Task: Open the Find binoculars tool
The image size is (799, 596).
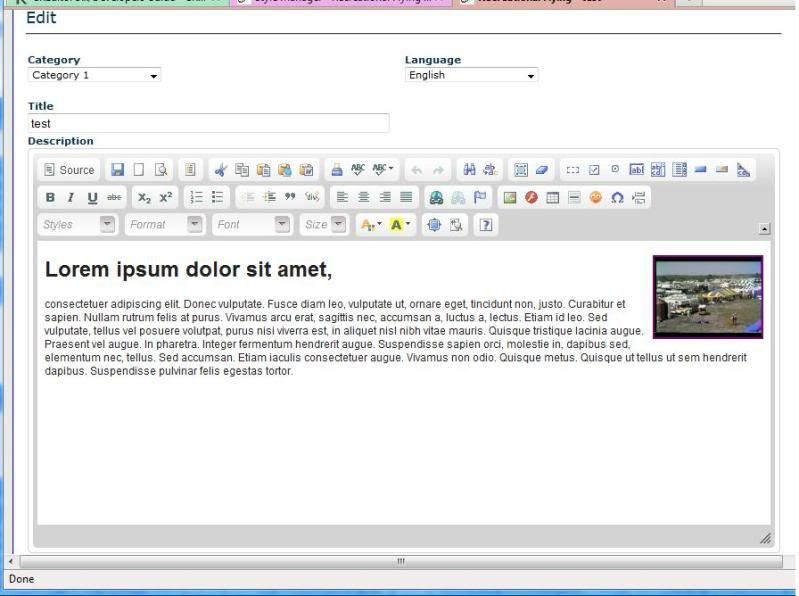Action: coord(469,170)
